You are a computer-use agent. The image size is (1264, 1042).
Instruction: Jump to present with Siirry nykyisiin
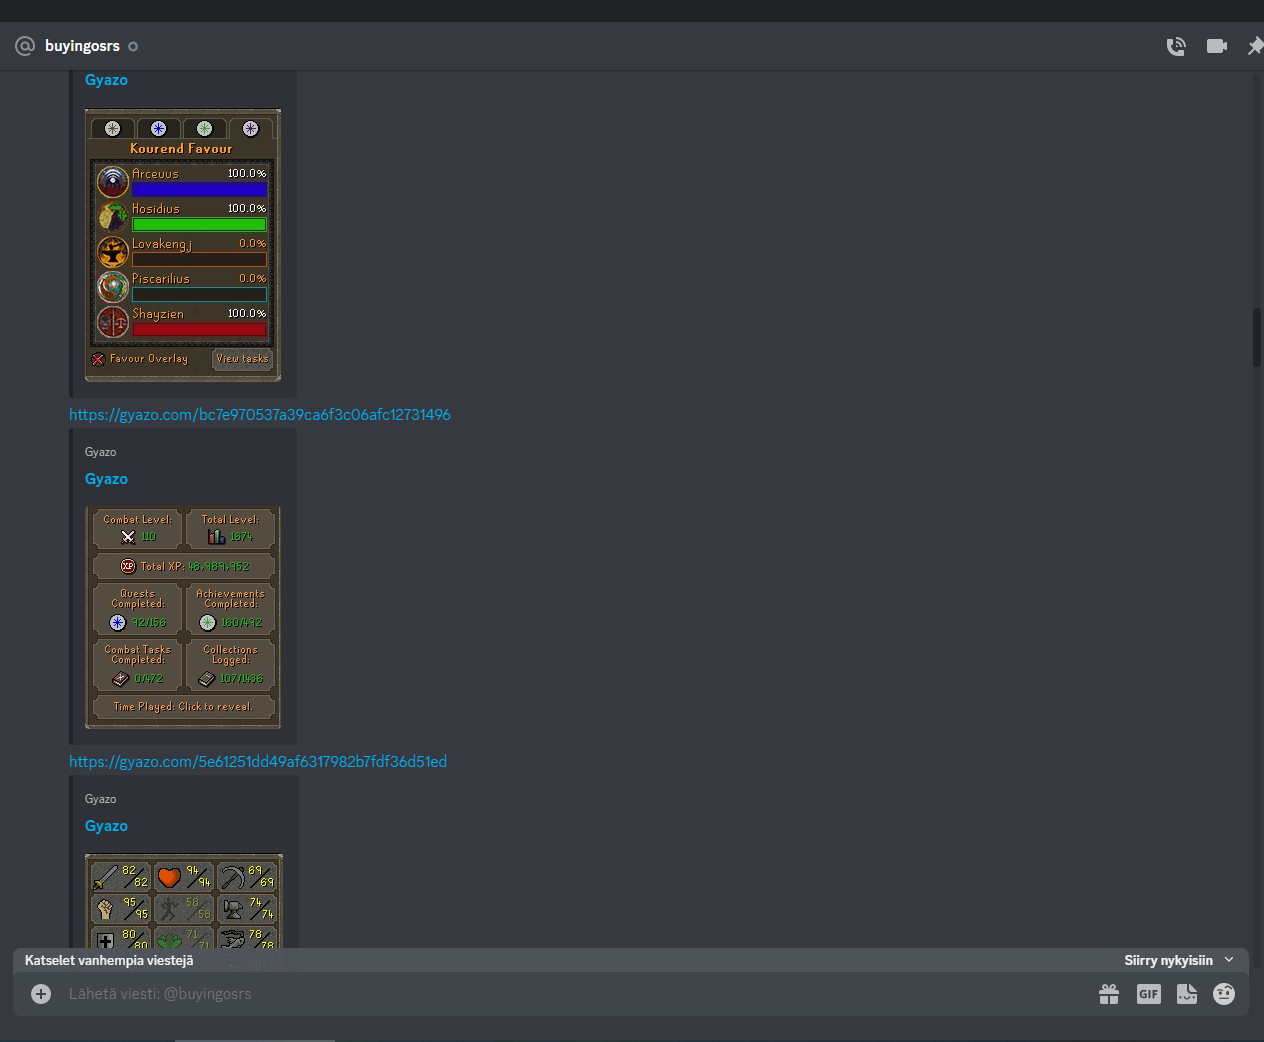[x=1168, y=960]
